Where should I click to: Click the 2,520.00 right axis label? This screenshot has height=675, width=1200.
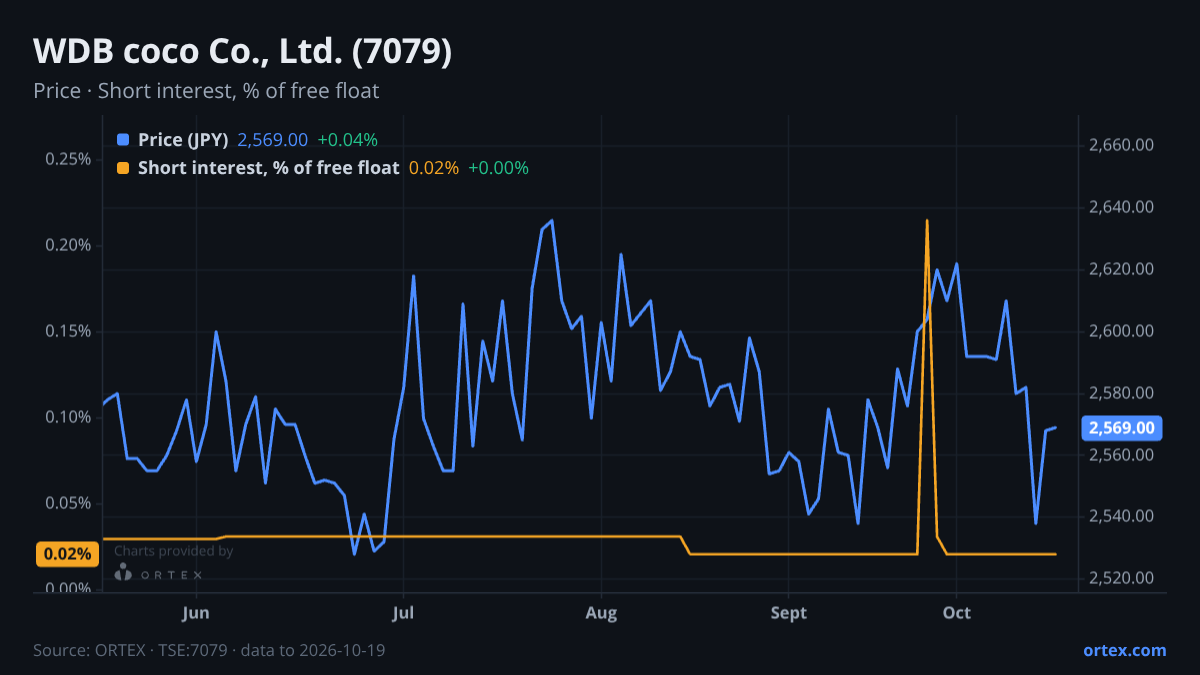click(1121, 579)
